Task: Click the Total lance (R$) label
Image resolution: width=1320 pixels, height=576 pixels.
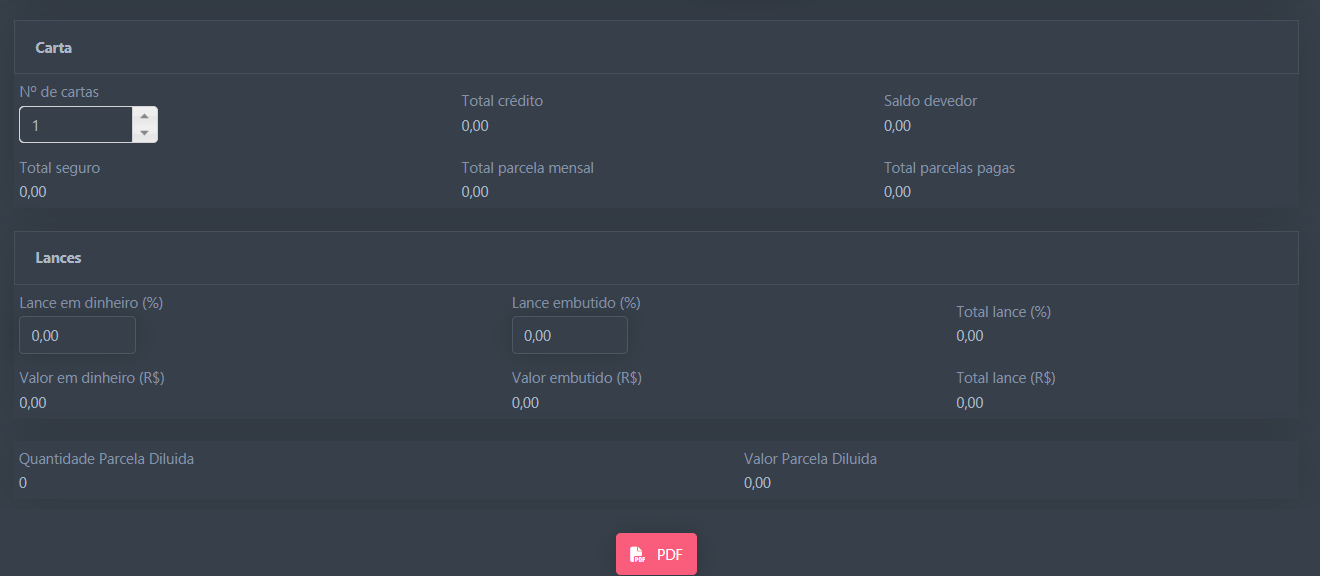Action: pos(1005,378)
